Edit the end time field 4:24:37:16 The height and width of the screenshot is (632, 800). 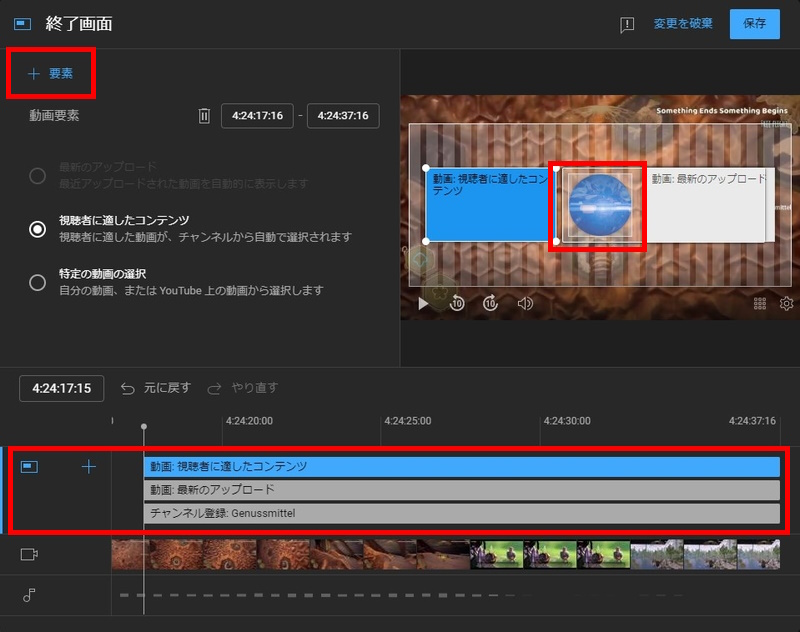(343, 116)
